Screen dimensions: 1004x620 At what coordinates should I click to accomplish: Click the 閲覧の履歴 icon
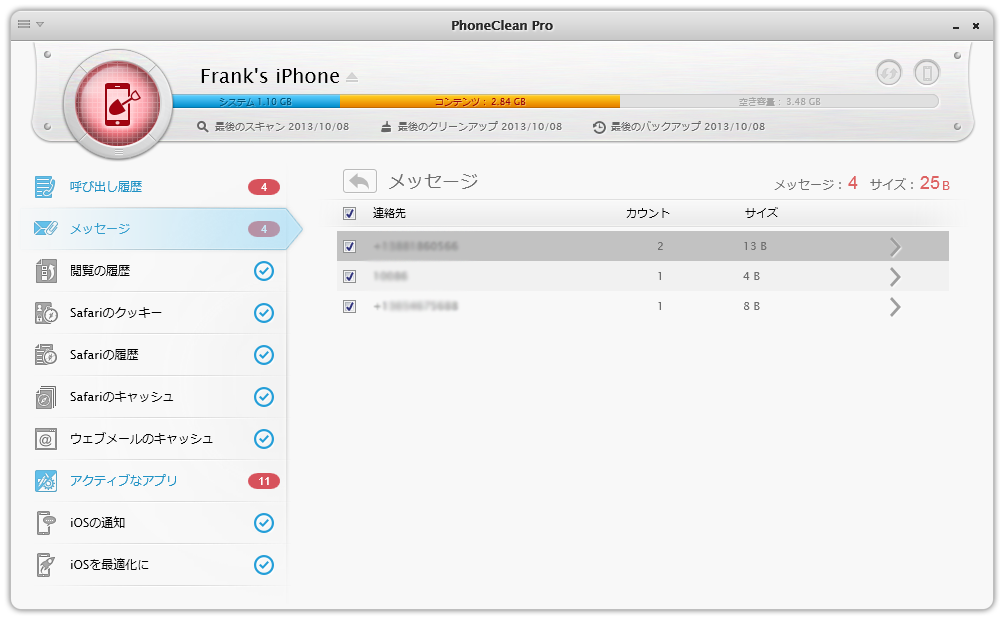coord(45,271)
